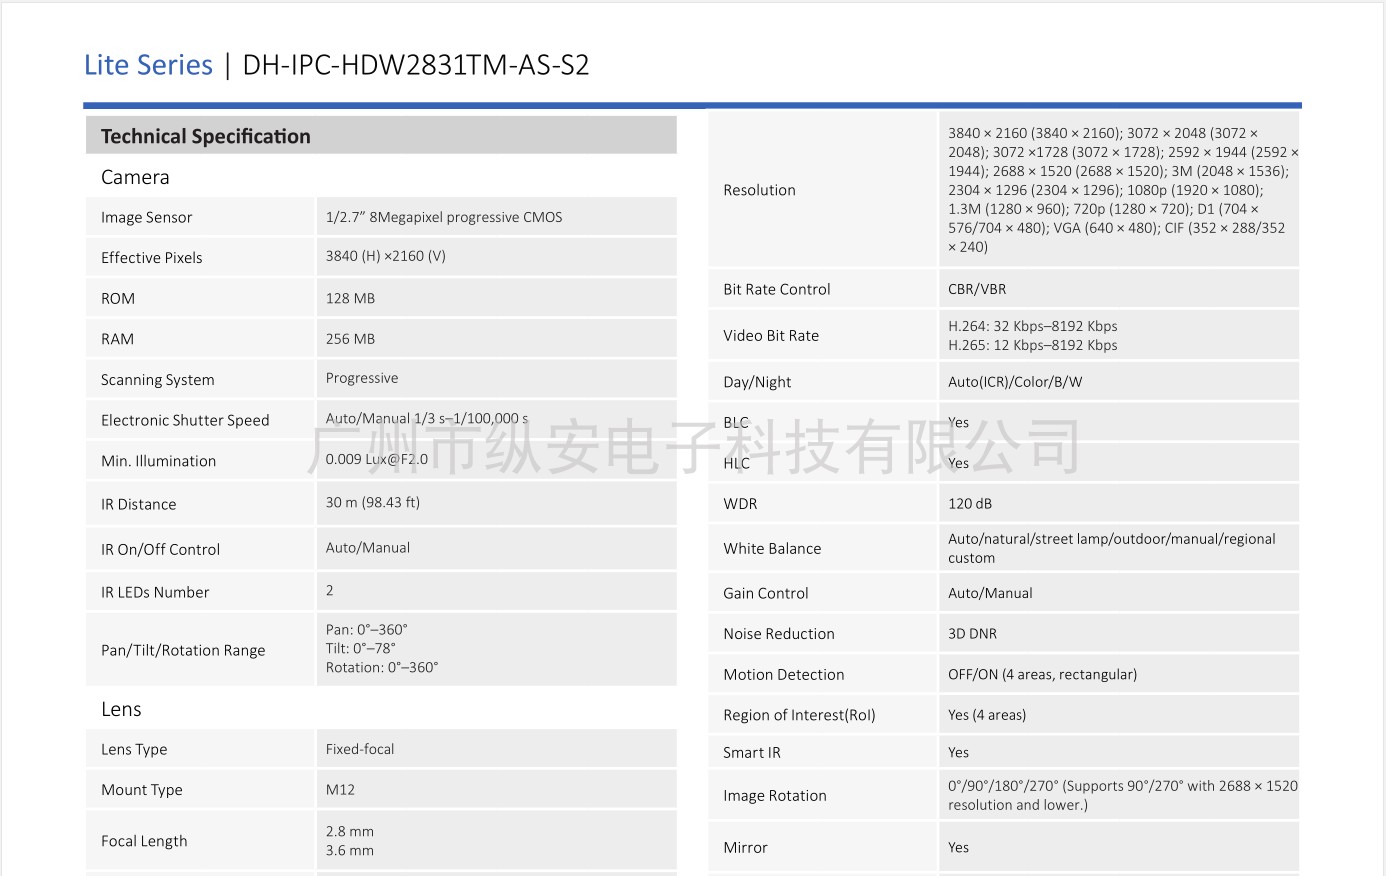Select value "OFF/ON (4 areas, rectangular)"
The height and width of the screenshot is (876, 1386).
(x=1042, y=675)
